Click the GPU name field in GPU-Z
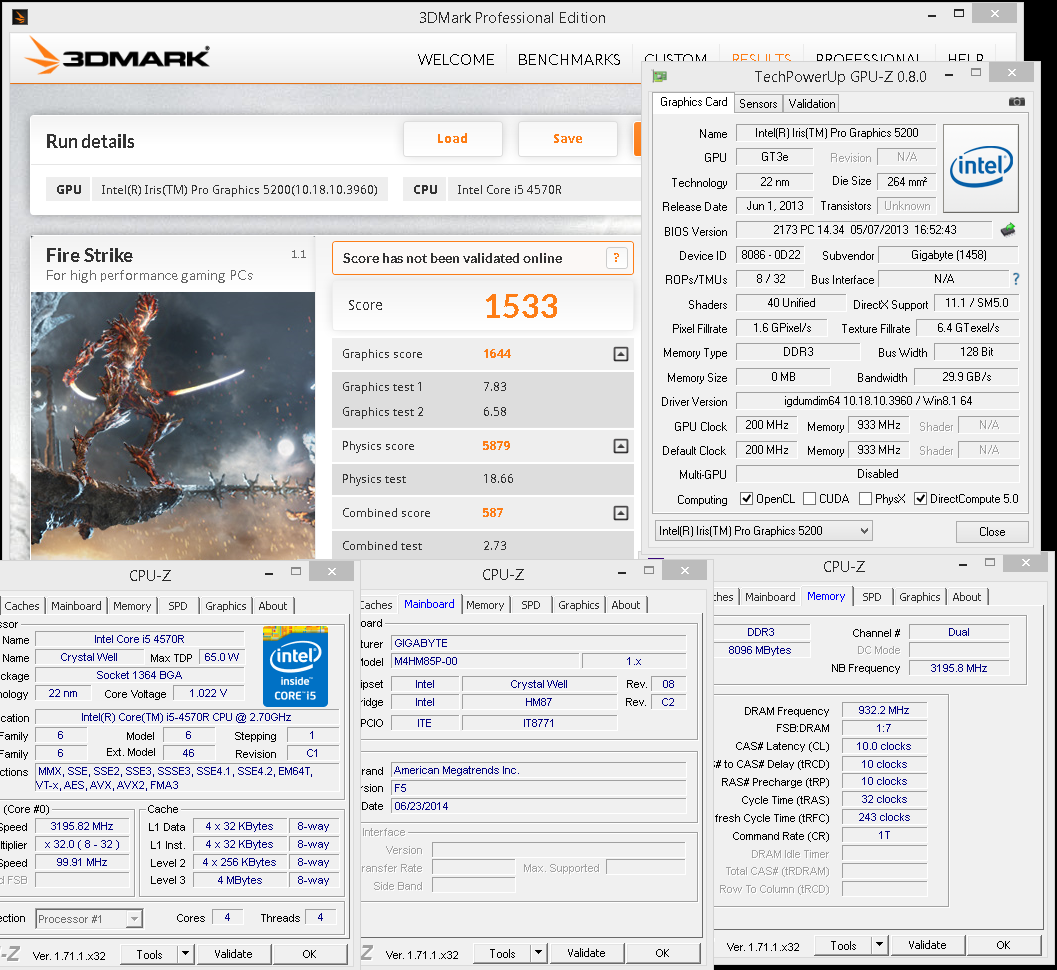The height and width of the screenshot is (970, 1057). (x=836, y=133)
